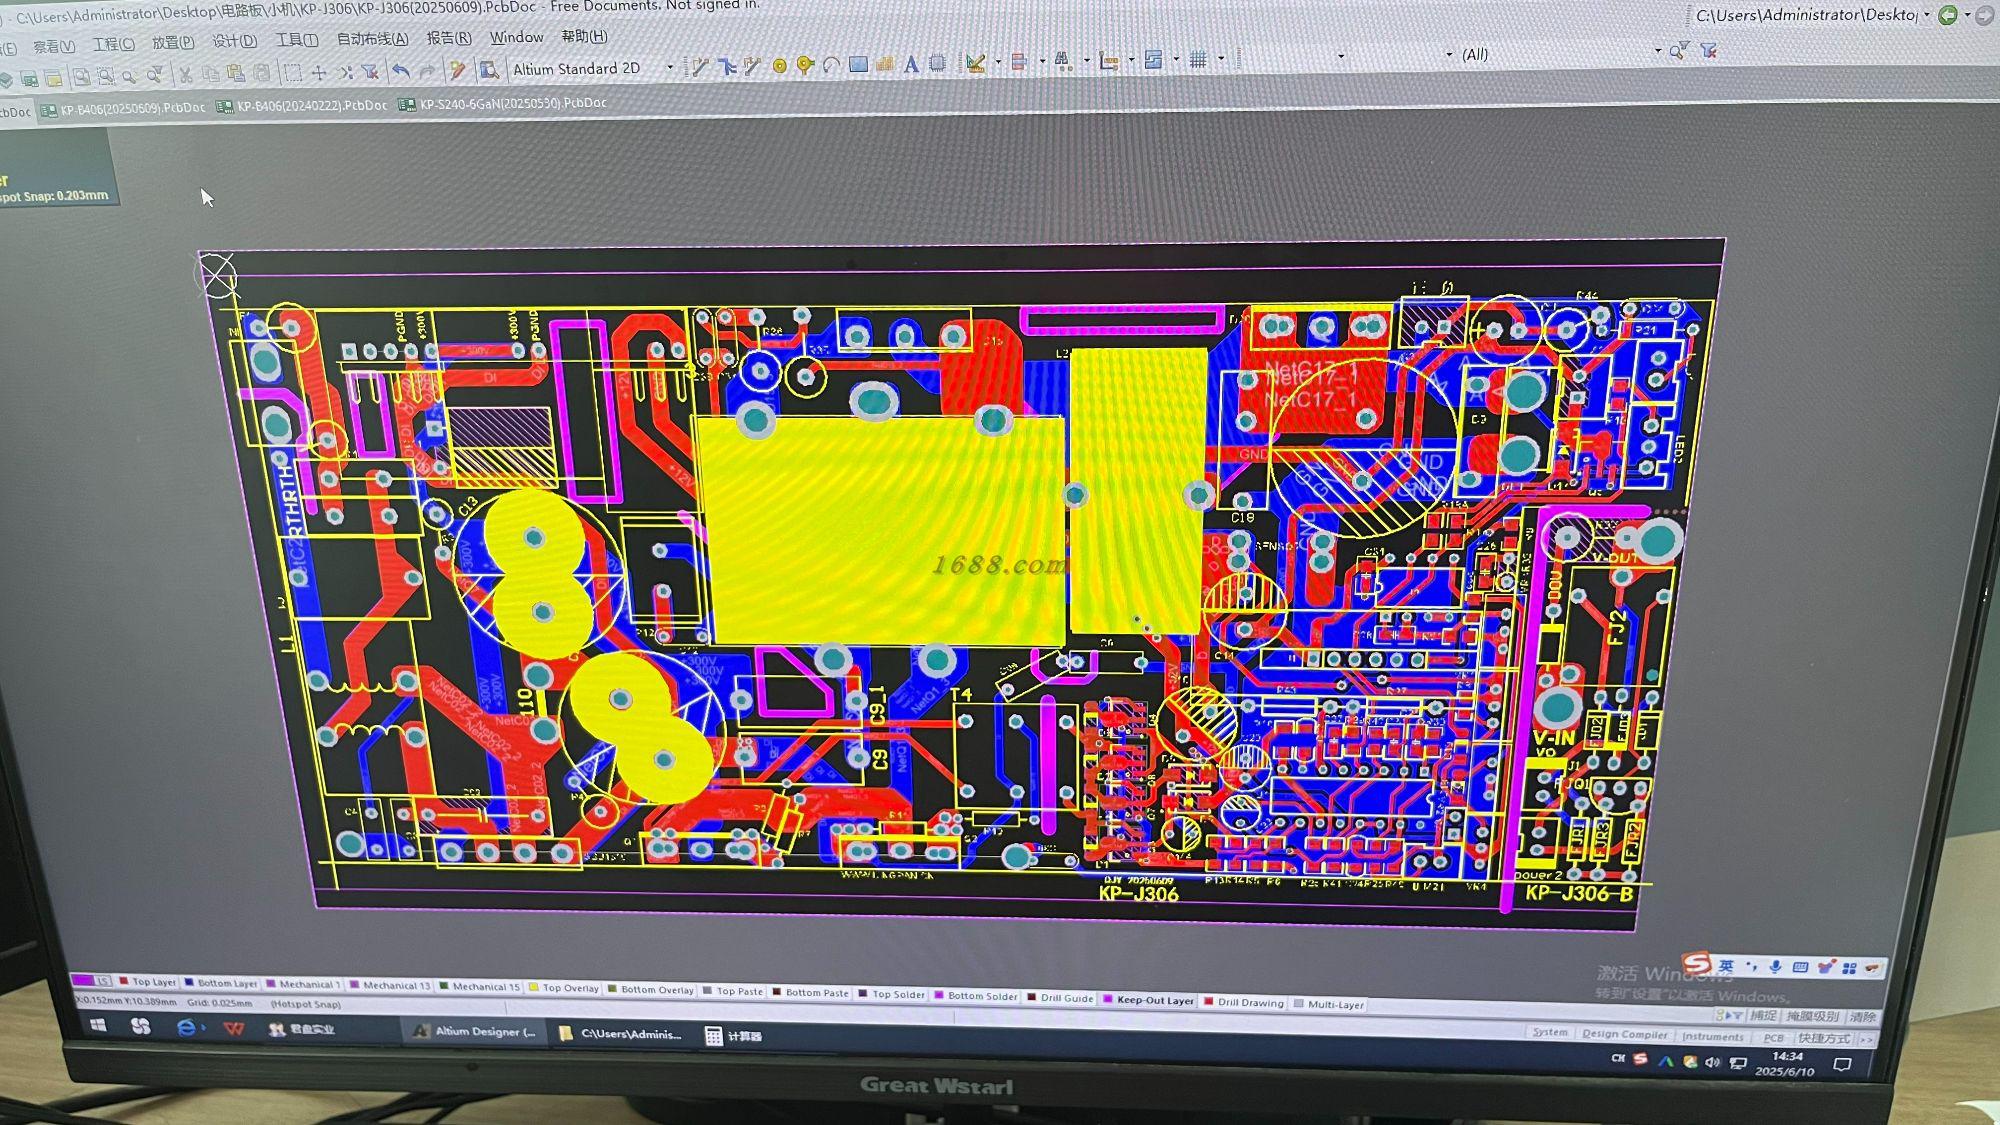Click the Browse PCB magnifier icon
The image size is (2000, 1125).
tap(489, 70)
